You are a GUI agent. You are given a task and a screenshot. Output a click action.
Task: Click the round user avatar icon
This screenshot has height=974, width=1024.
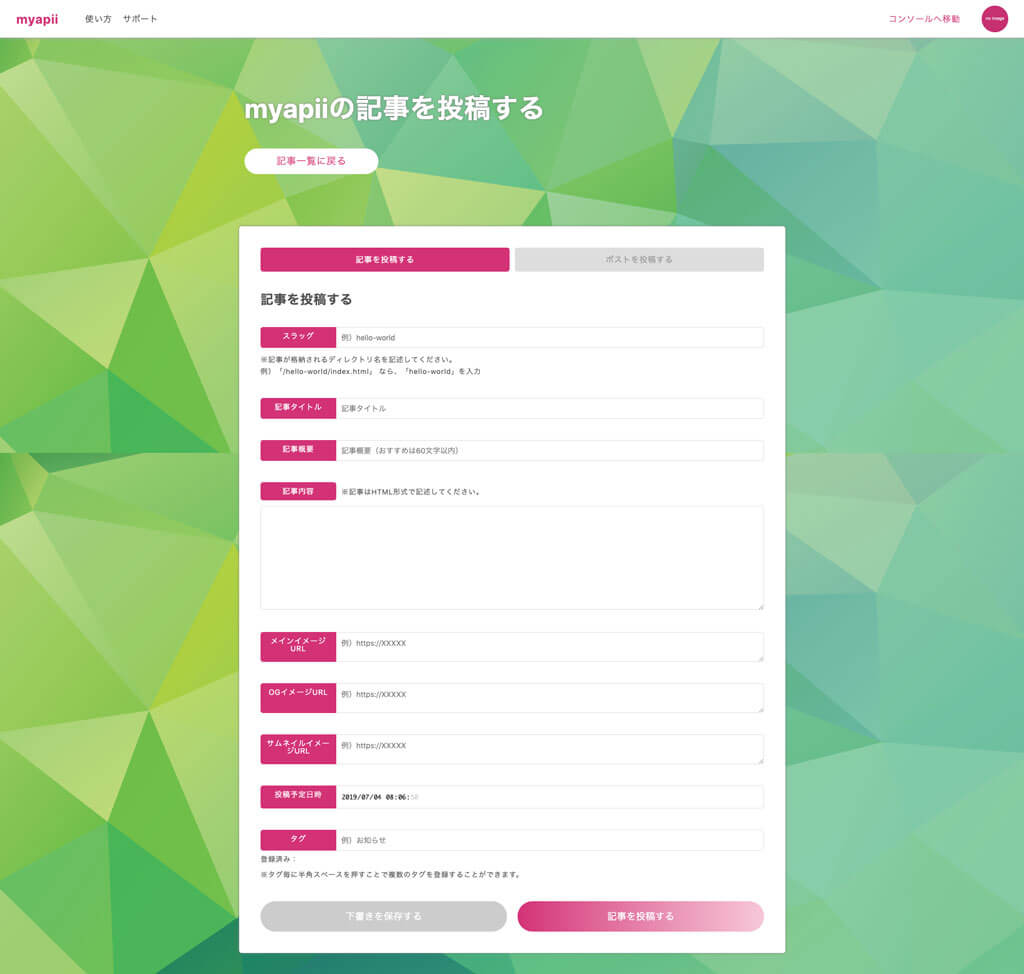point(994,19)
